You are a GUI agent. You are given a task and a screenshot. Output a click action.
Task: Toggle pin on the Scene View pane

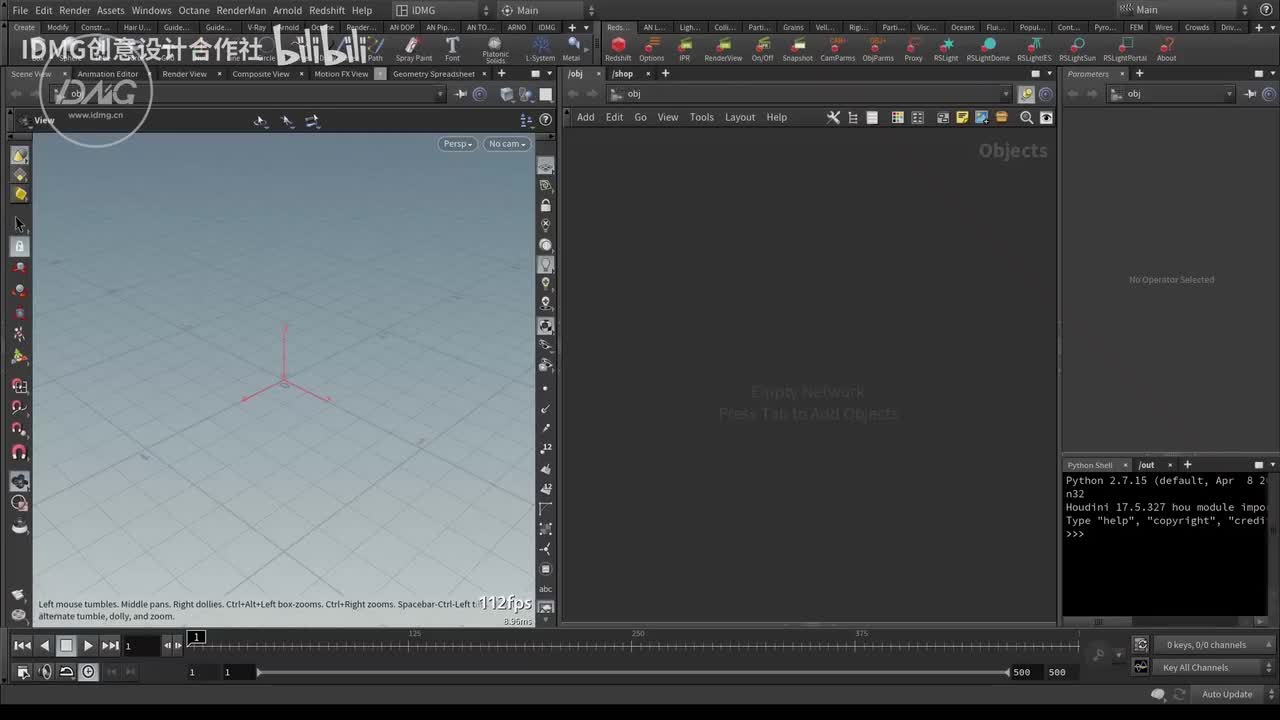[461, 94]
